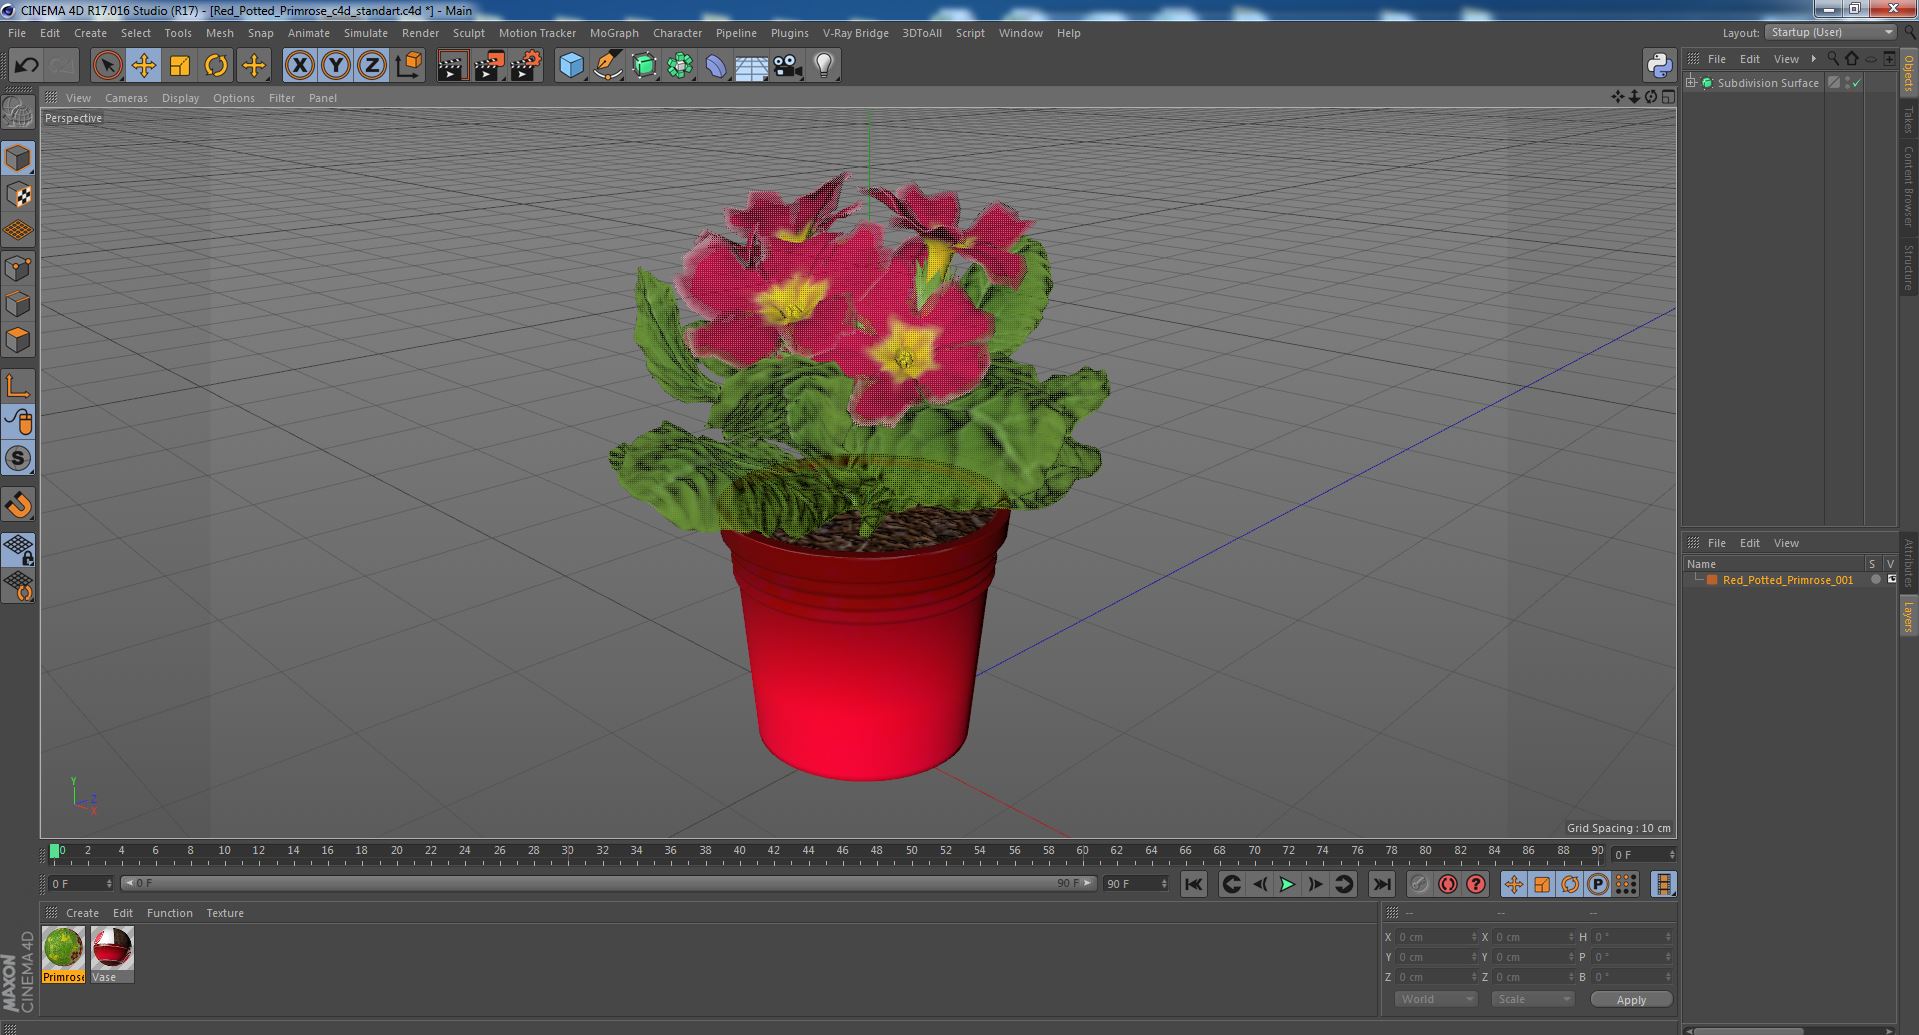
Task: Toggle Autokeying button
Action: (1447, 884)
